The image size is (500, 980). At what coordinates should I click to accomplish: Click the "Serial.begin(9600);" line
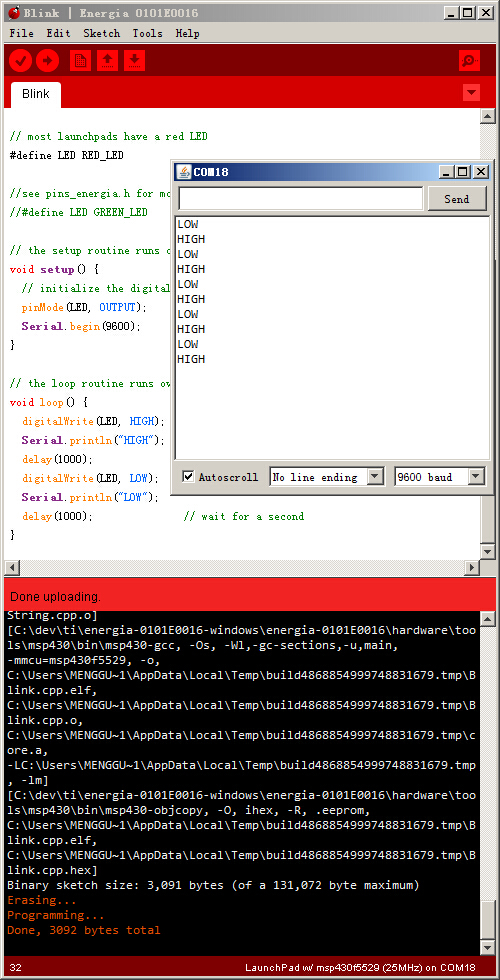click(x=81, y=326)
